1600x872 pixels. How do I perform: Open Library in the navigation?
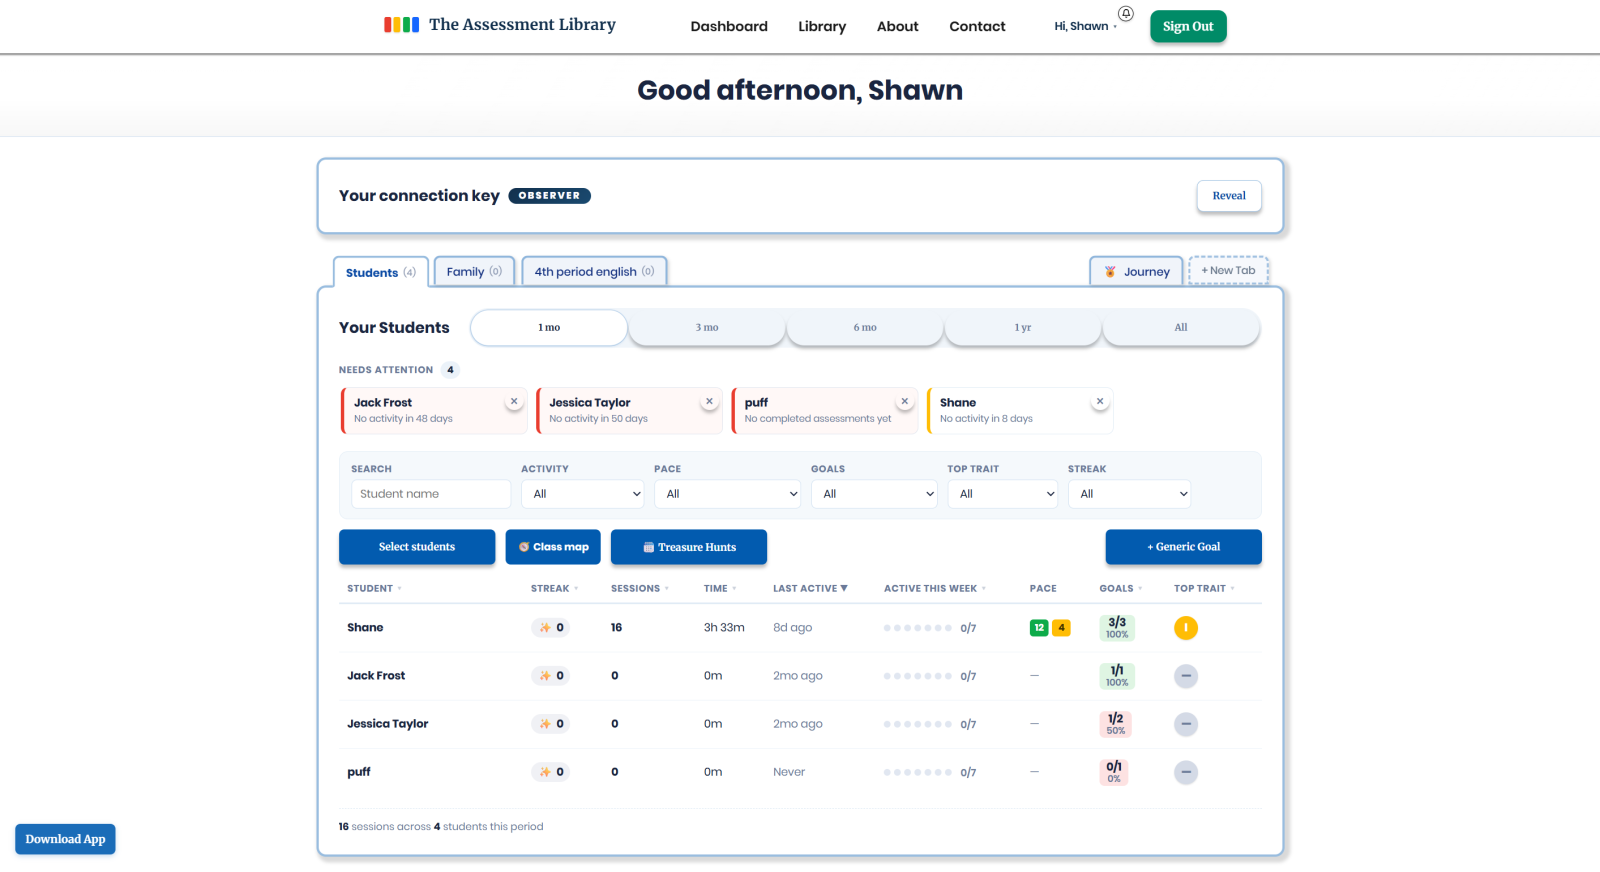[822, 26]
